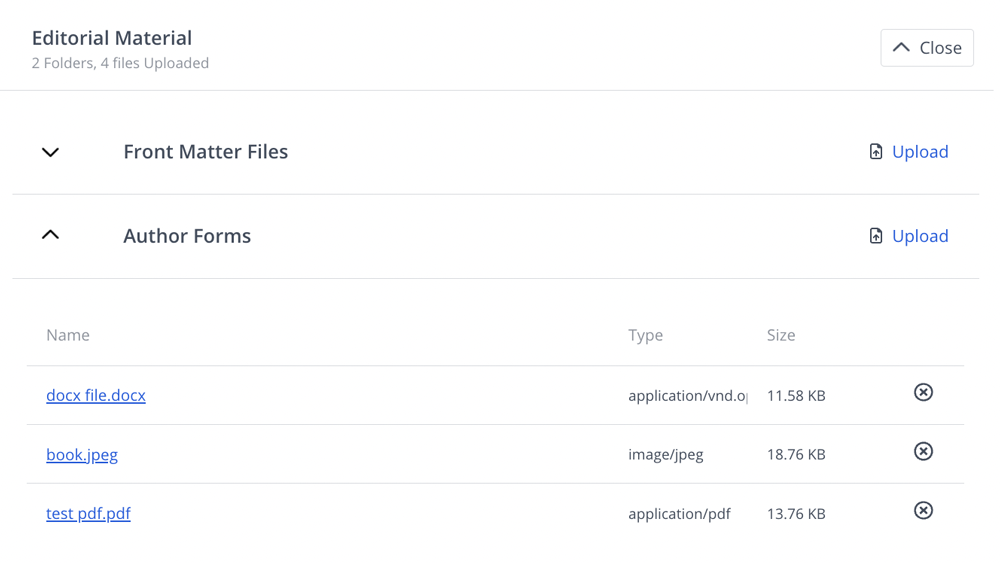Click the upload document icon for Front Matter Files
This screenshot has width=1000, height=563.
(x=876, y=152)
